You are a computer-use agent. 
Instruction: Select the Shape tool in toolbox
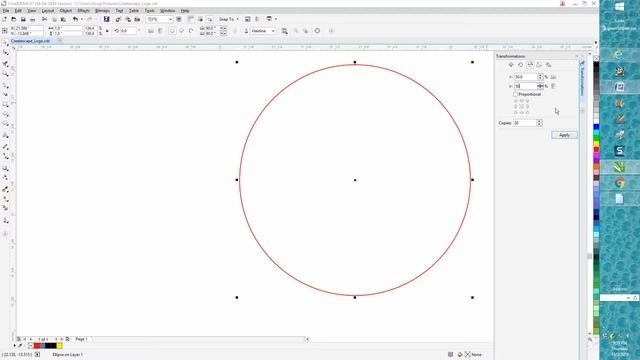pyautogui.click(x=5, y=53)
